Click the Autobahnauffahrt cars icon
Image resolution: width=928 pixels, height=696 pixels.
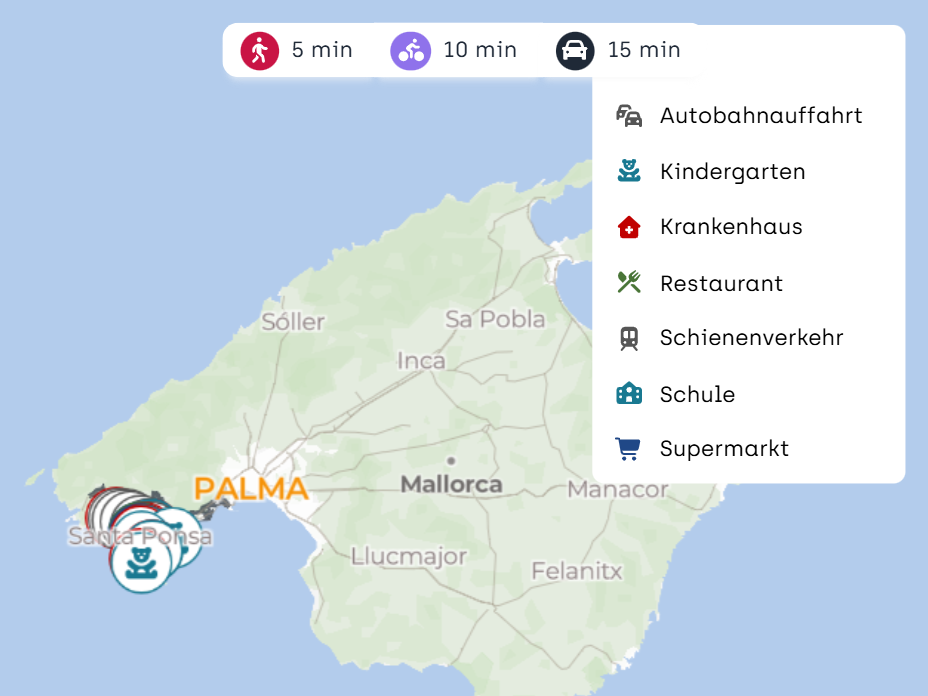pyautogui.click(x=629, y=116)
